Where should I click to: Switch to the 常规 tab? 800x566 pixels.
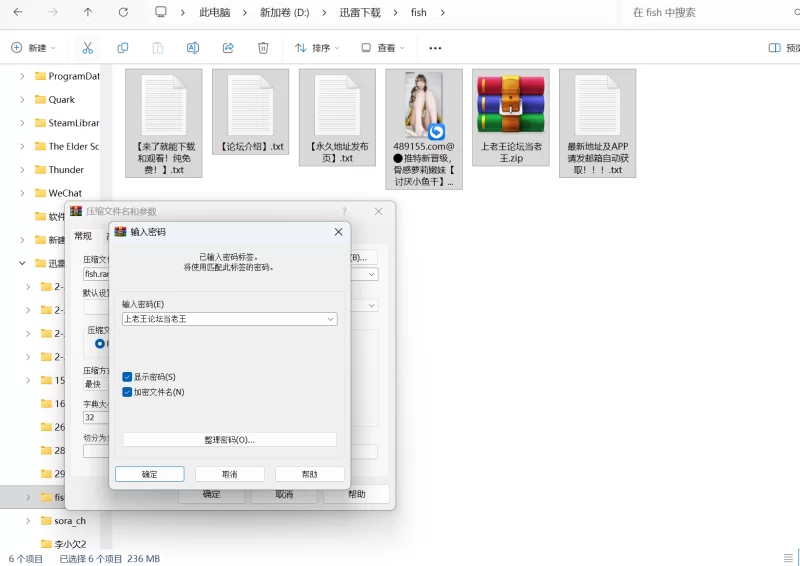coord(83,236)
